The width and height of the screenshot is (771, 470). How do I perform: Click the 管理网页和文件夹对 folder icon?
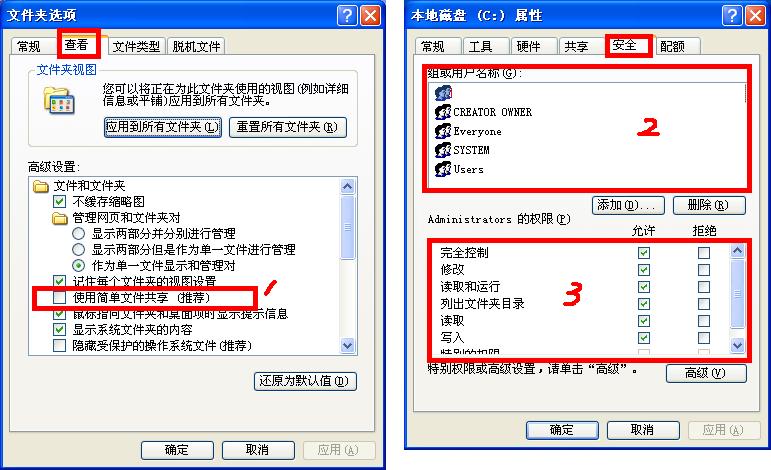click(59, 217)
